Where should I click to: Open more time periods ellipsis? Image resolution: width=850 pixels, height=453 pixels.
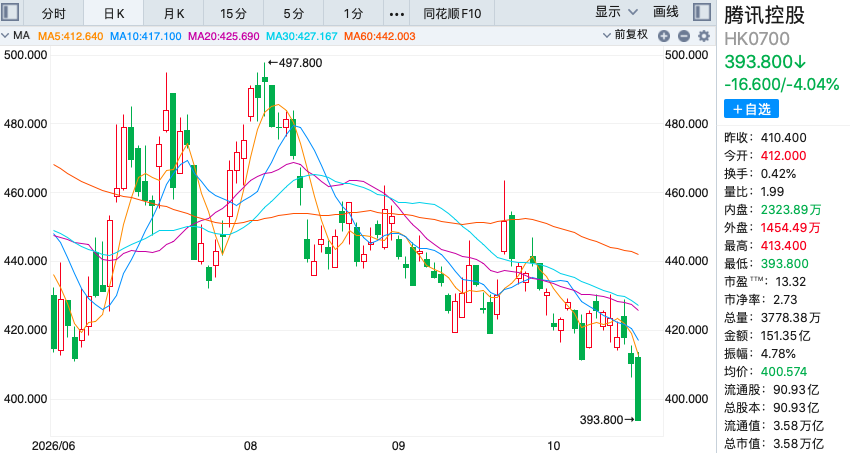click(x=396, y=13)
